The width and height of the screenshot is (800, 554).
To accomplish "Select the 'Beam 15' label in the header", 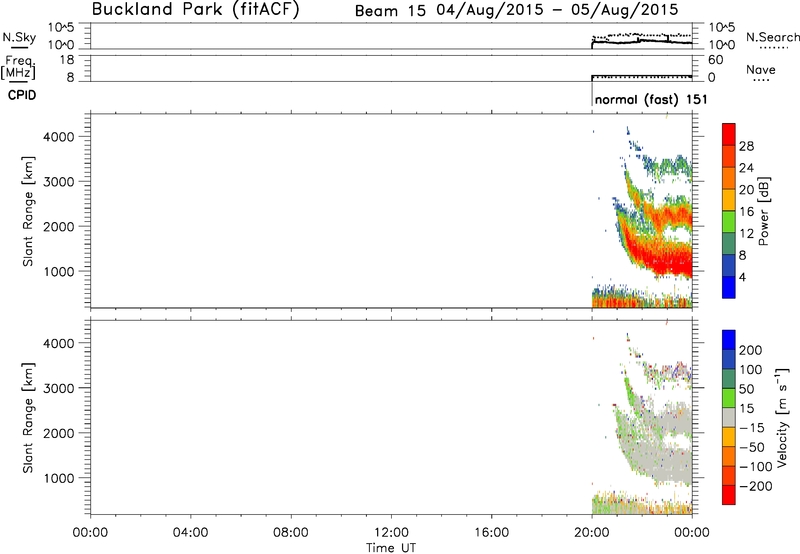I will [390, 11].
